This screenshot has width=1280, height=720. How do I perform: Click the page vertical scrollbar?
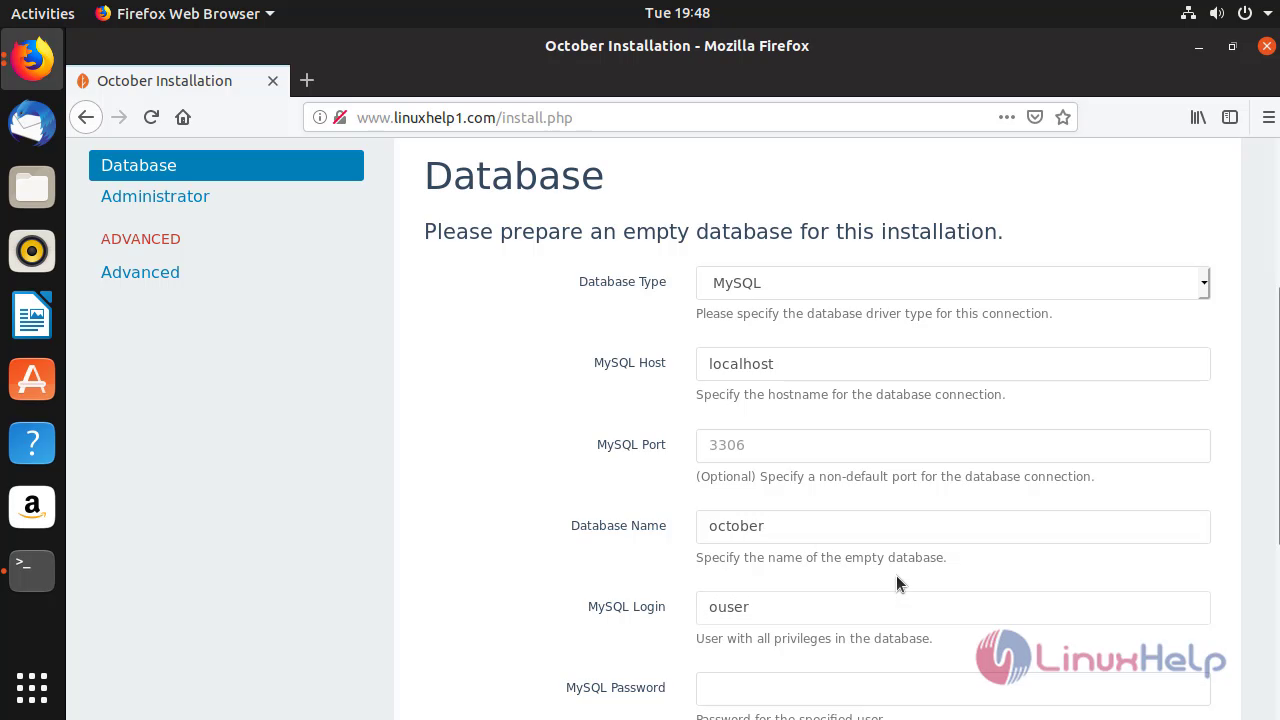1279,415
